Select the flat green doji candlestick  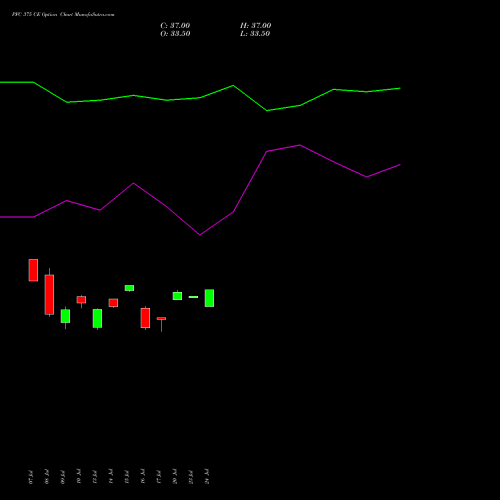[193, 297]
